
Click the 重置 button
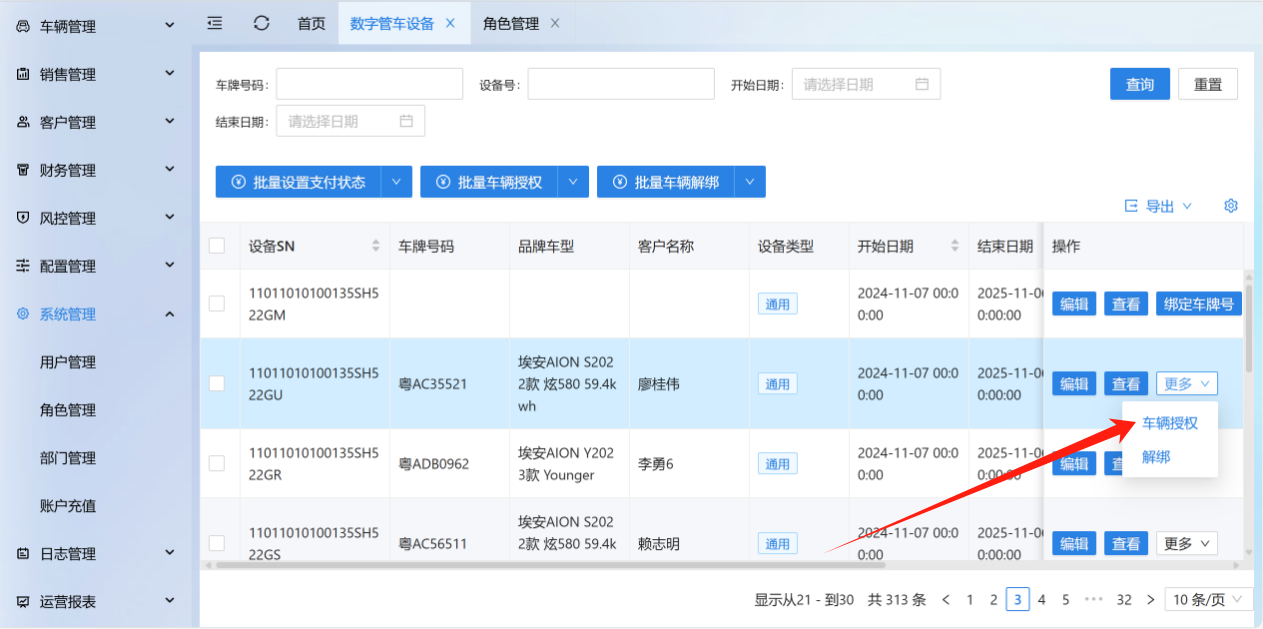click(1208, 85)
